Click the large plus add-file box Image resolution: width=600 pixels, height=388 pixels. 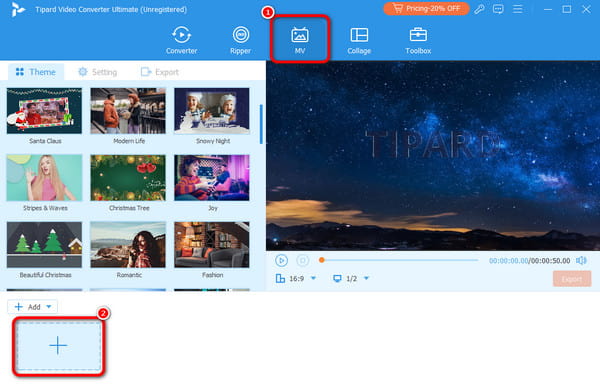(58, 346)
